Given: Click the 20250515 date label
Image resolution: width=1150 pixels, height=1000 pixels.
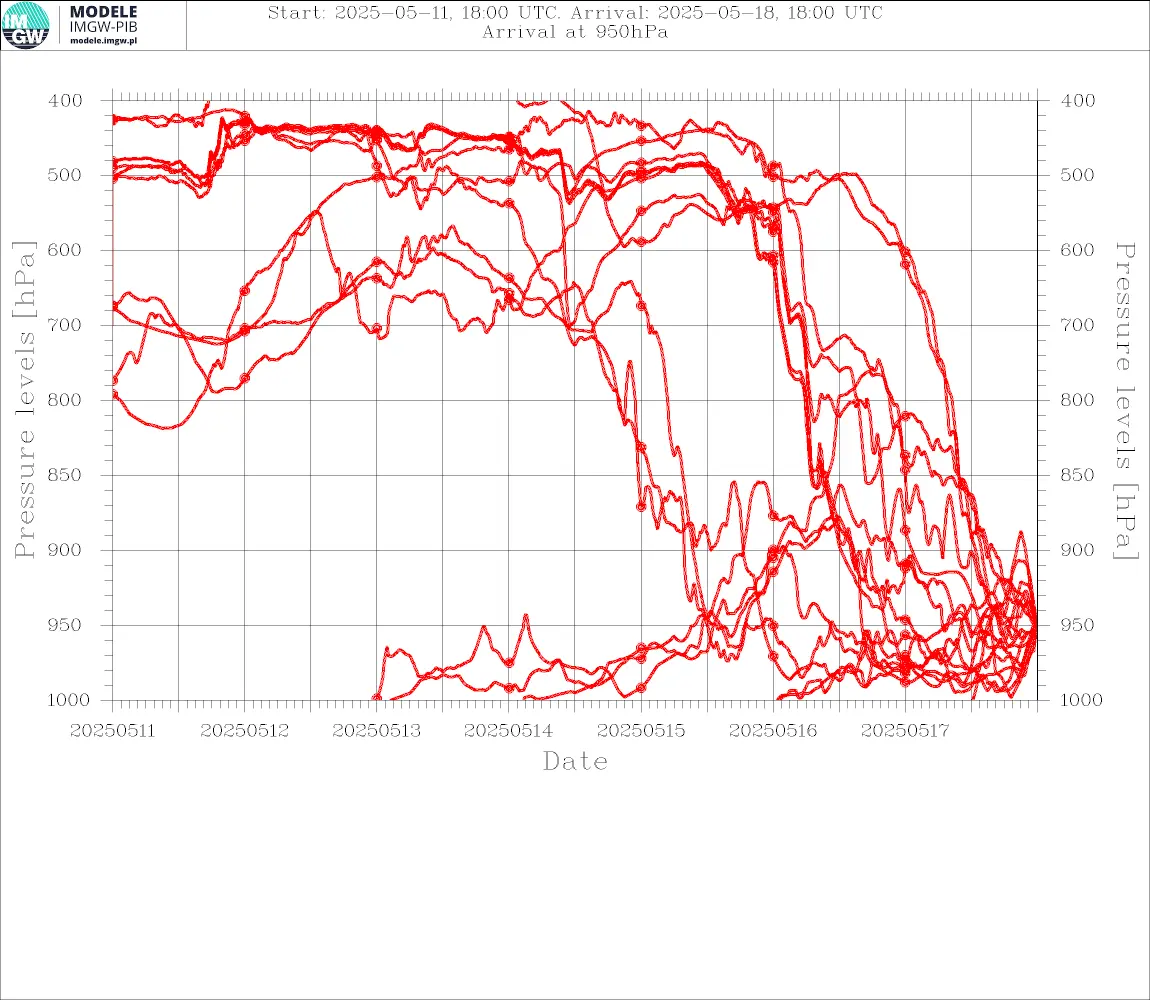Looking at the screenshot, I should (x=641, y=731).
